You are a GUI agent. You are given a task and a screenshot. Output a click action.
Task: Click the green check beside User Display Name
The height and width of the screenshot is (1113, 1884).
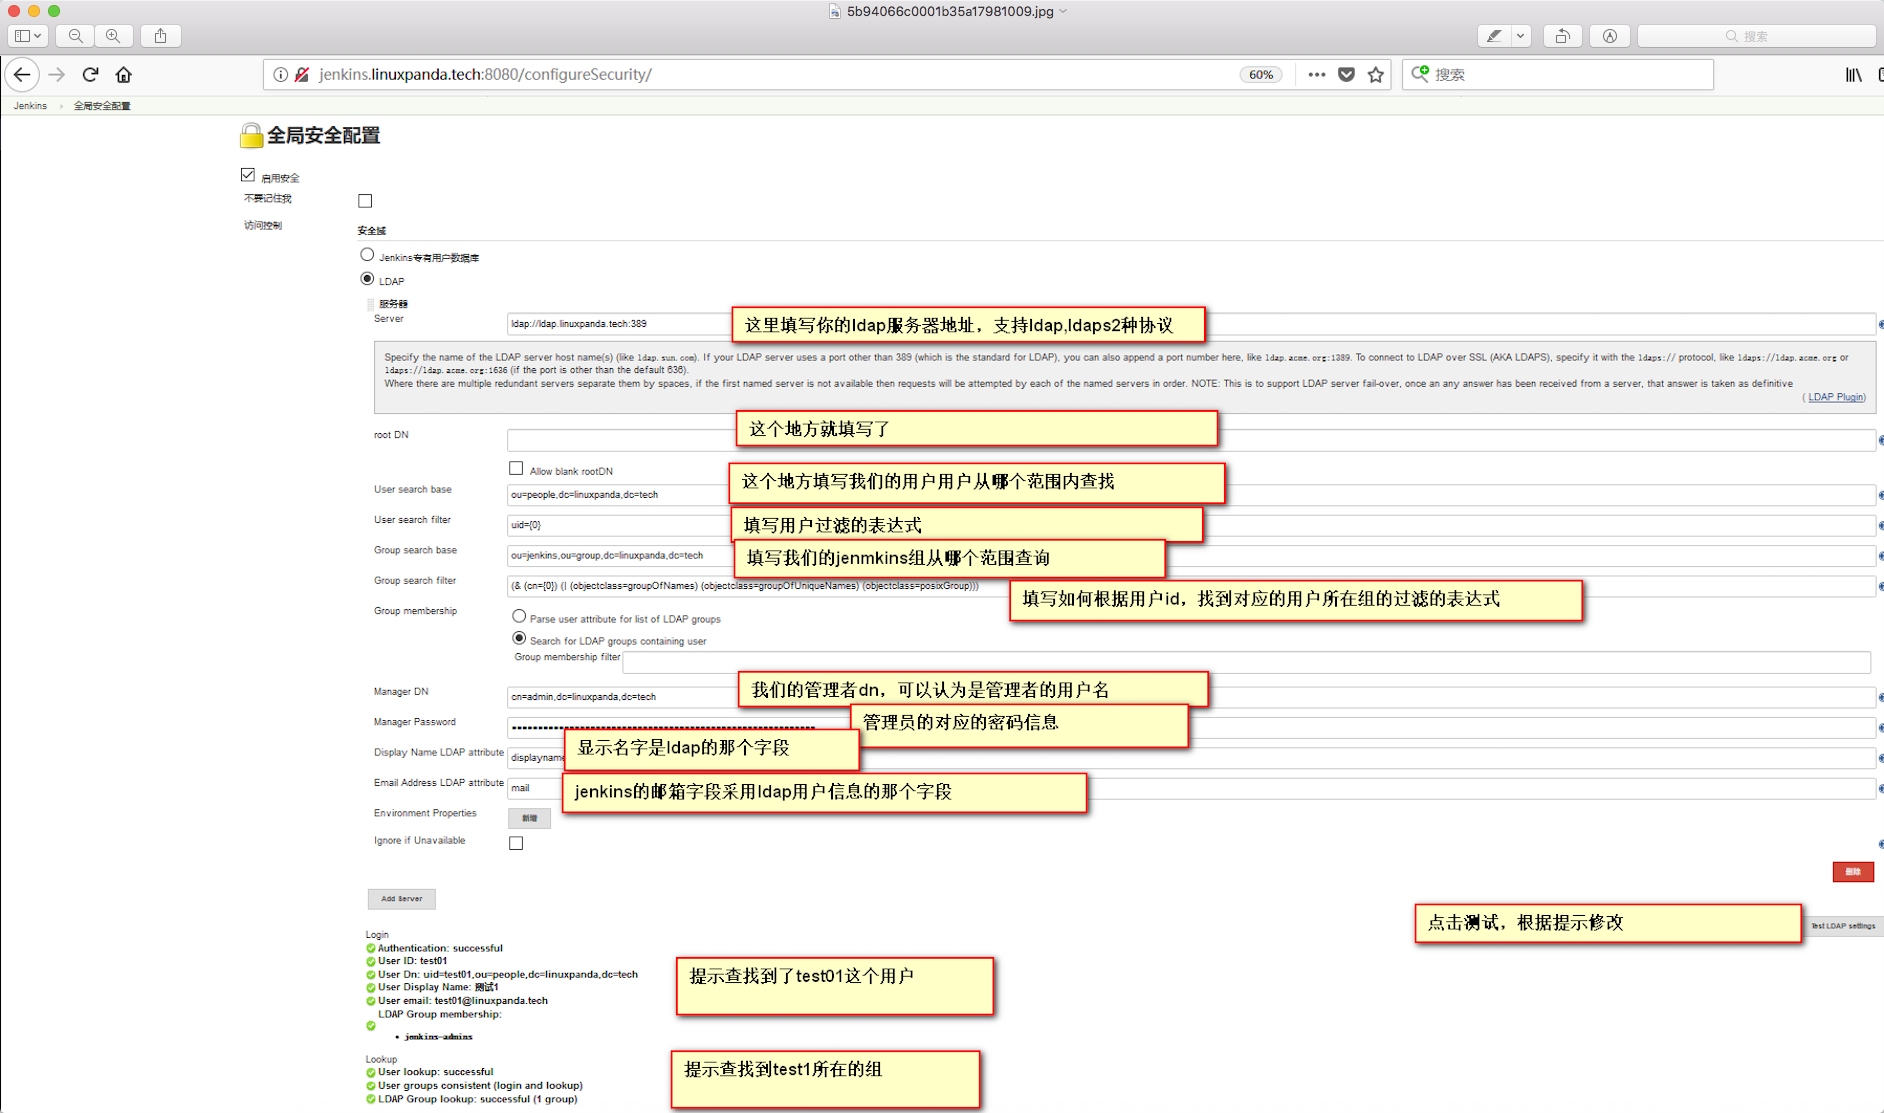click(371, 988)
